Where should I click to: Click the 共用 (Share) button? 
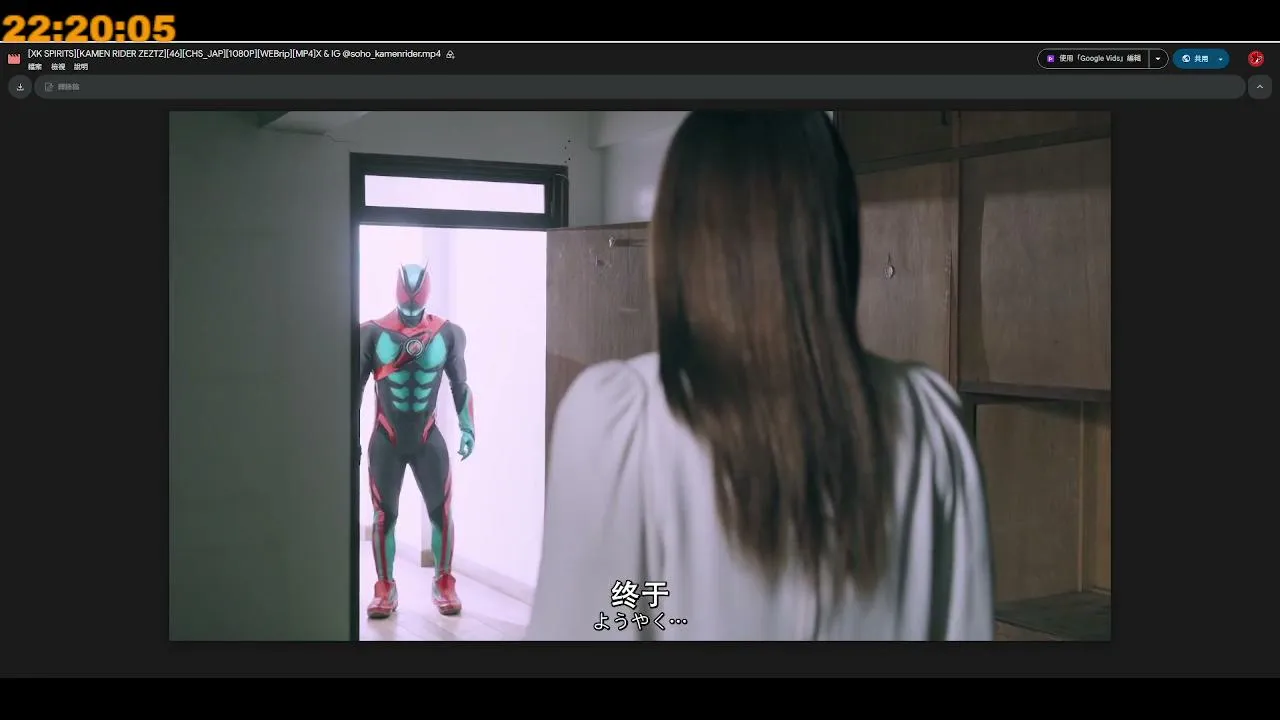click(1194, 59)
